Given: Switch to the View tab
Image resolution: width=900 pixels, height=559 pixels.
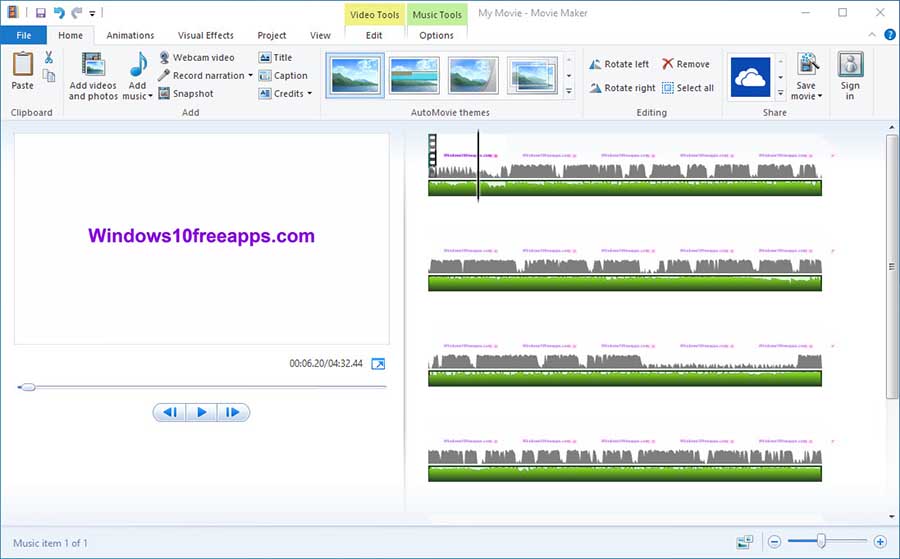Looking at the screenshot, I should [320, 35].
